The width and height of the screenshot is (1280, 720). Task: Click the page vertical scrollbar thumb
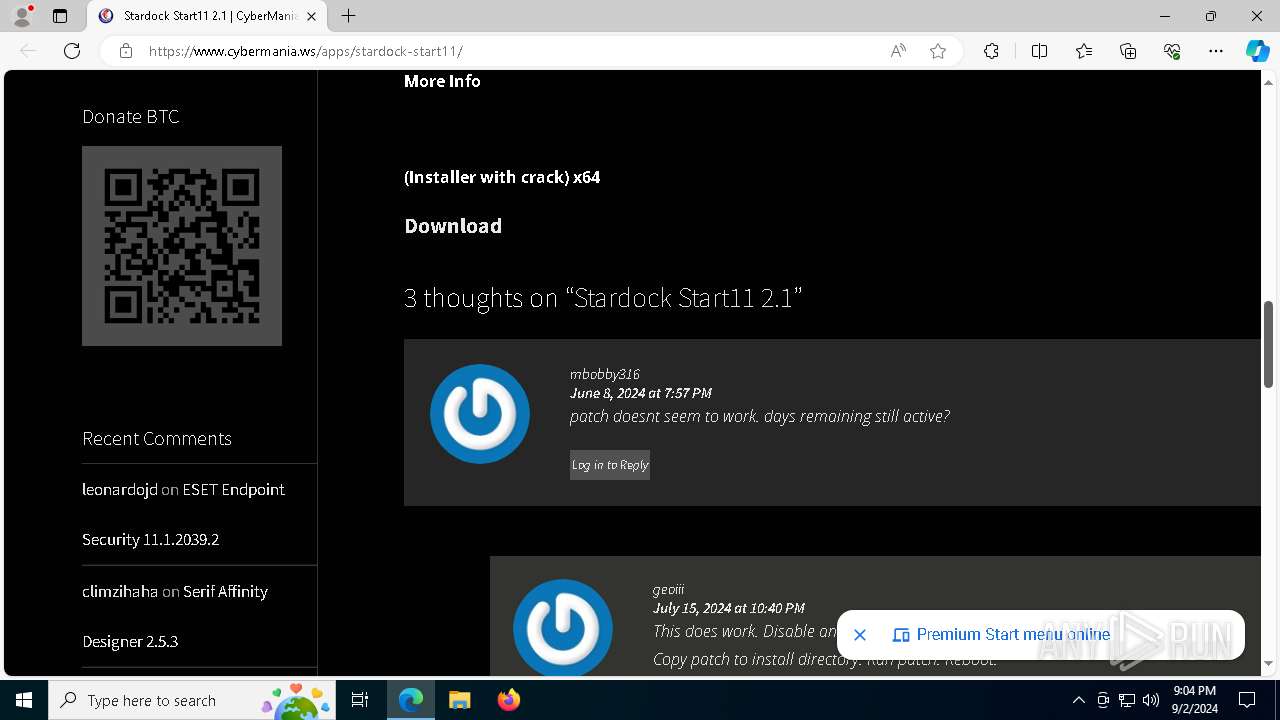(1268, 344)
